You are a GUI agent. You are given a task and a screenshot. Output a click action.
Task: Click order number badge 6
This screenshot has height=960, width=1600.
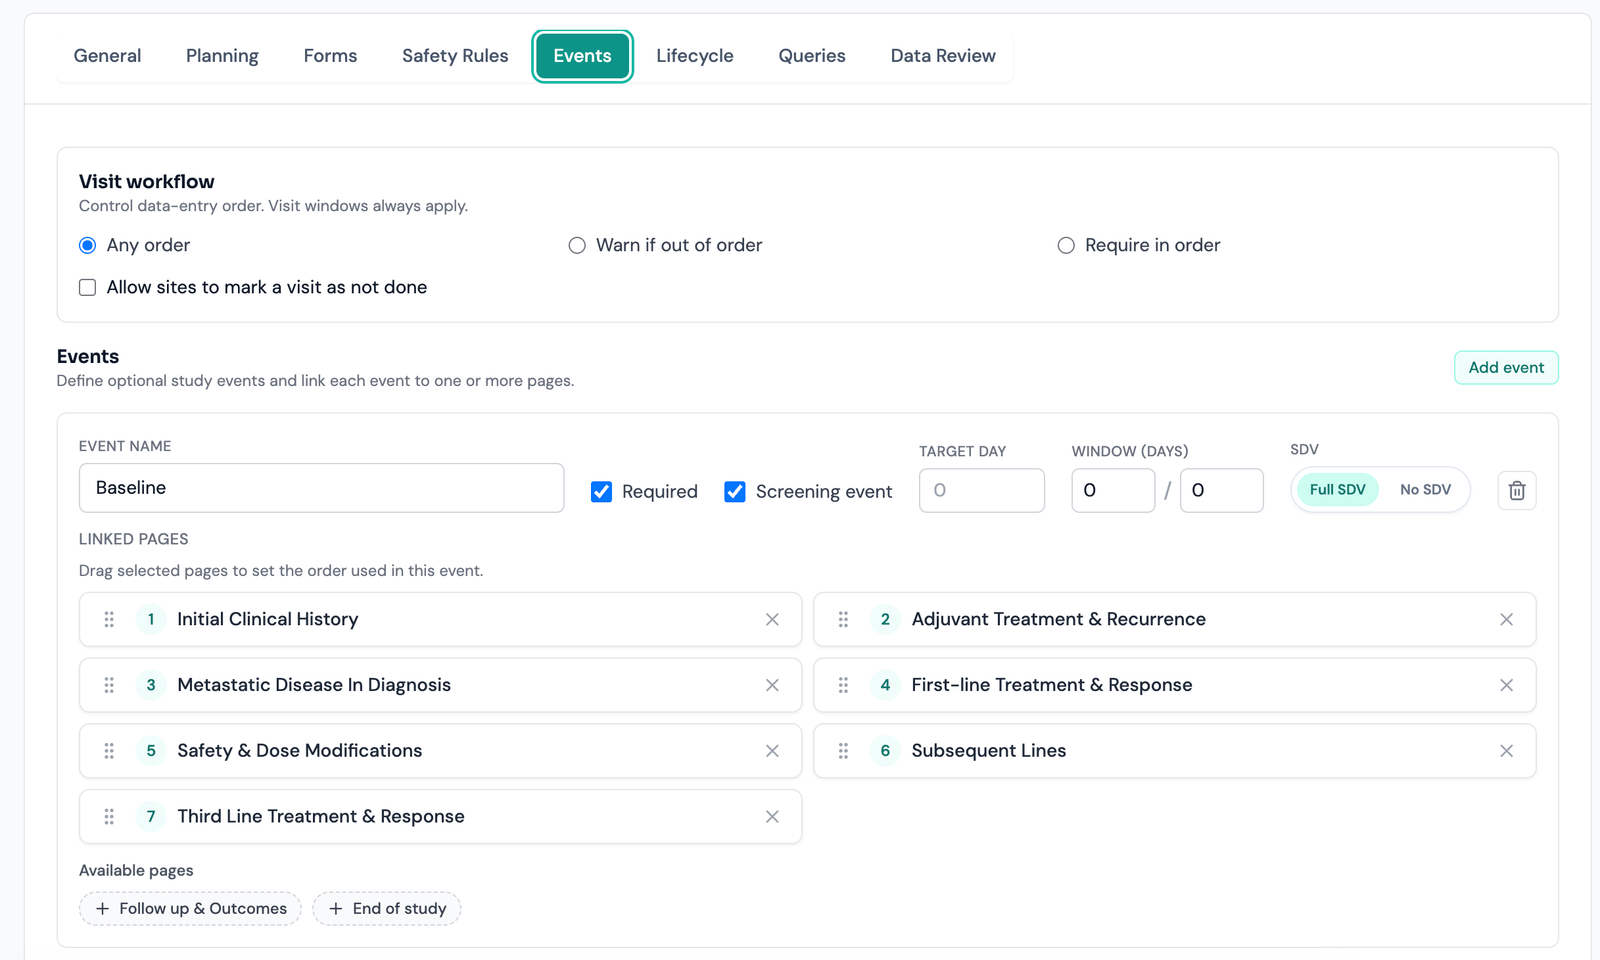(x=885, y=751)
